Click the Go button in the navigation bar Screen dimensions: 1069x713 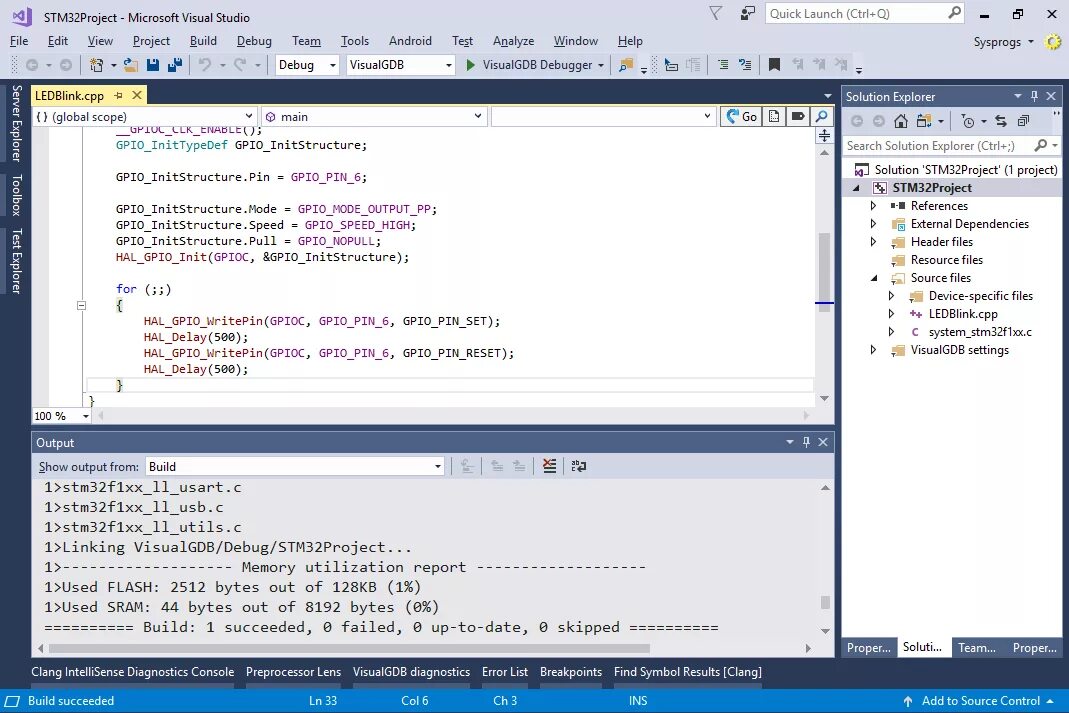741,117
